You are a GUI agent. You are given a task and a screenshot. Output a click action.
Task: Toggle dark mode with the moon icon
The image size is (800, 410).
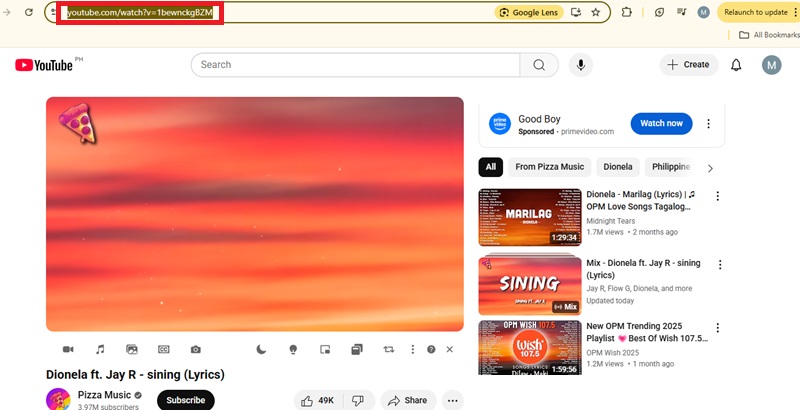coord(261,349)
